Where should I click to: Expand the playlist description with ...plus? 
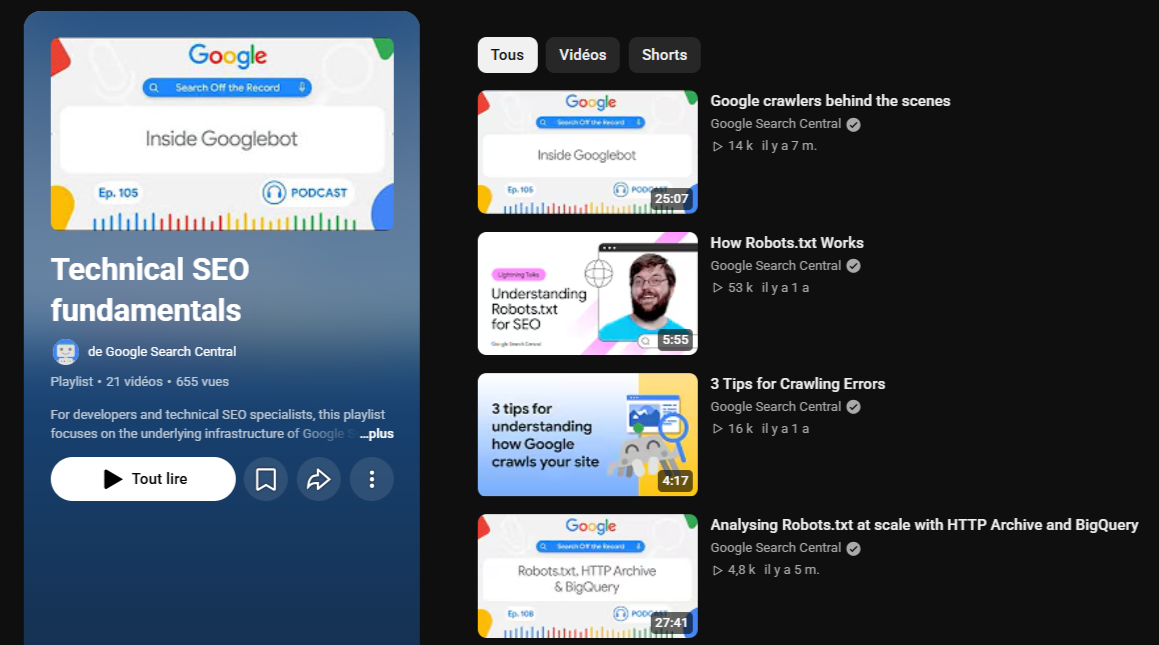click(x=376, y=434)
